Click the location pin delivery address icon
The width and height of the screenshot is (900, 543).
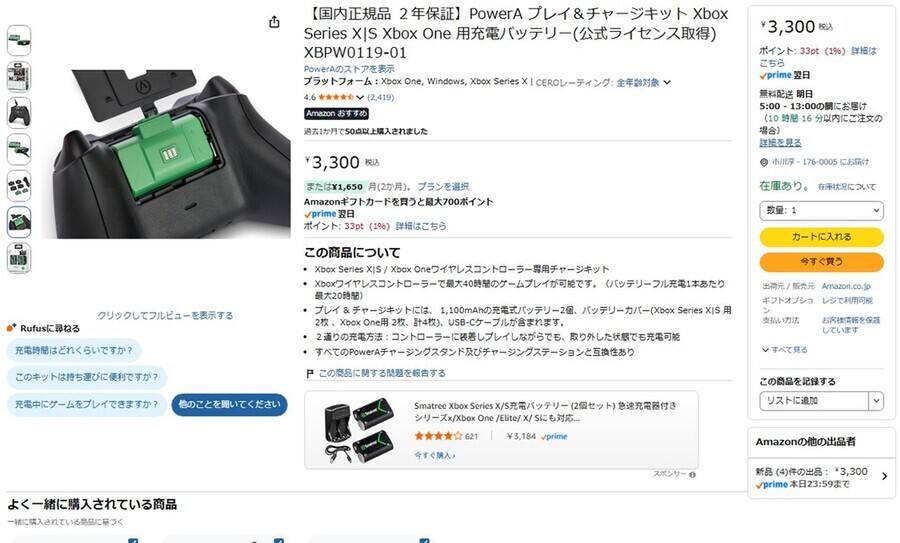[764, 162]
